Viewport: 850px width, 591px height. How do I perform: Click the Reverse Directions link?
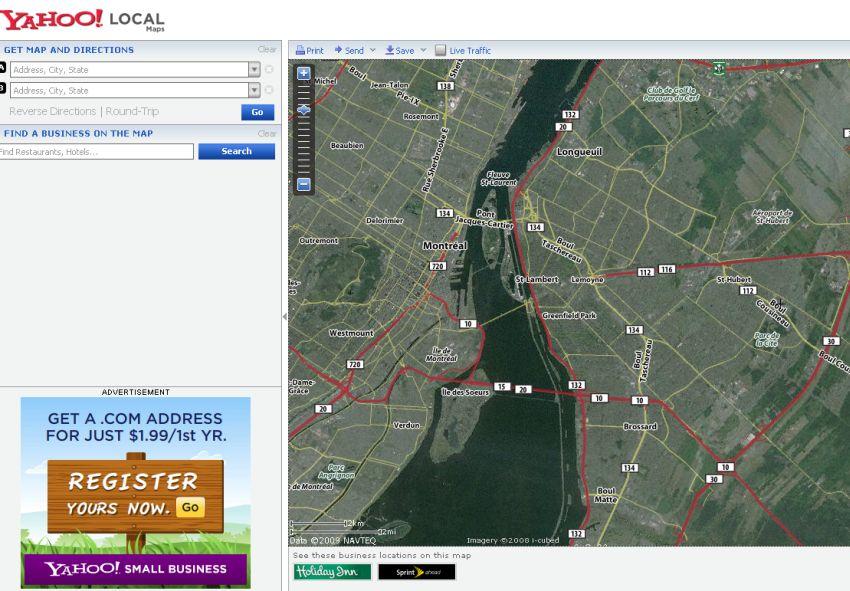[x=53, y=112]
